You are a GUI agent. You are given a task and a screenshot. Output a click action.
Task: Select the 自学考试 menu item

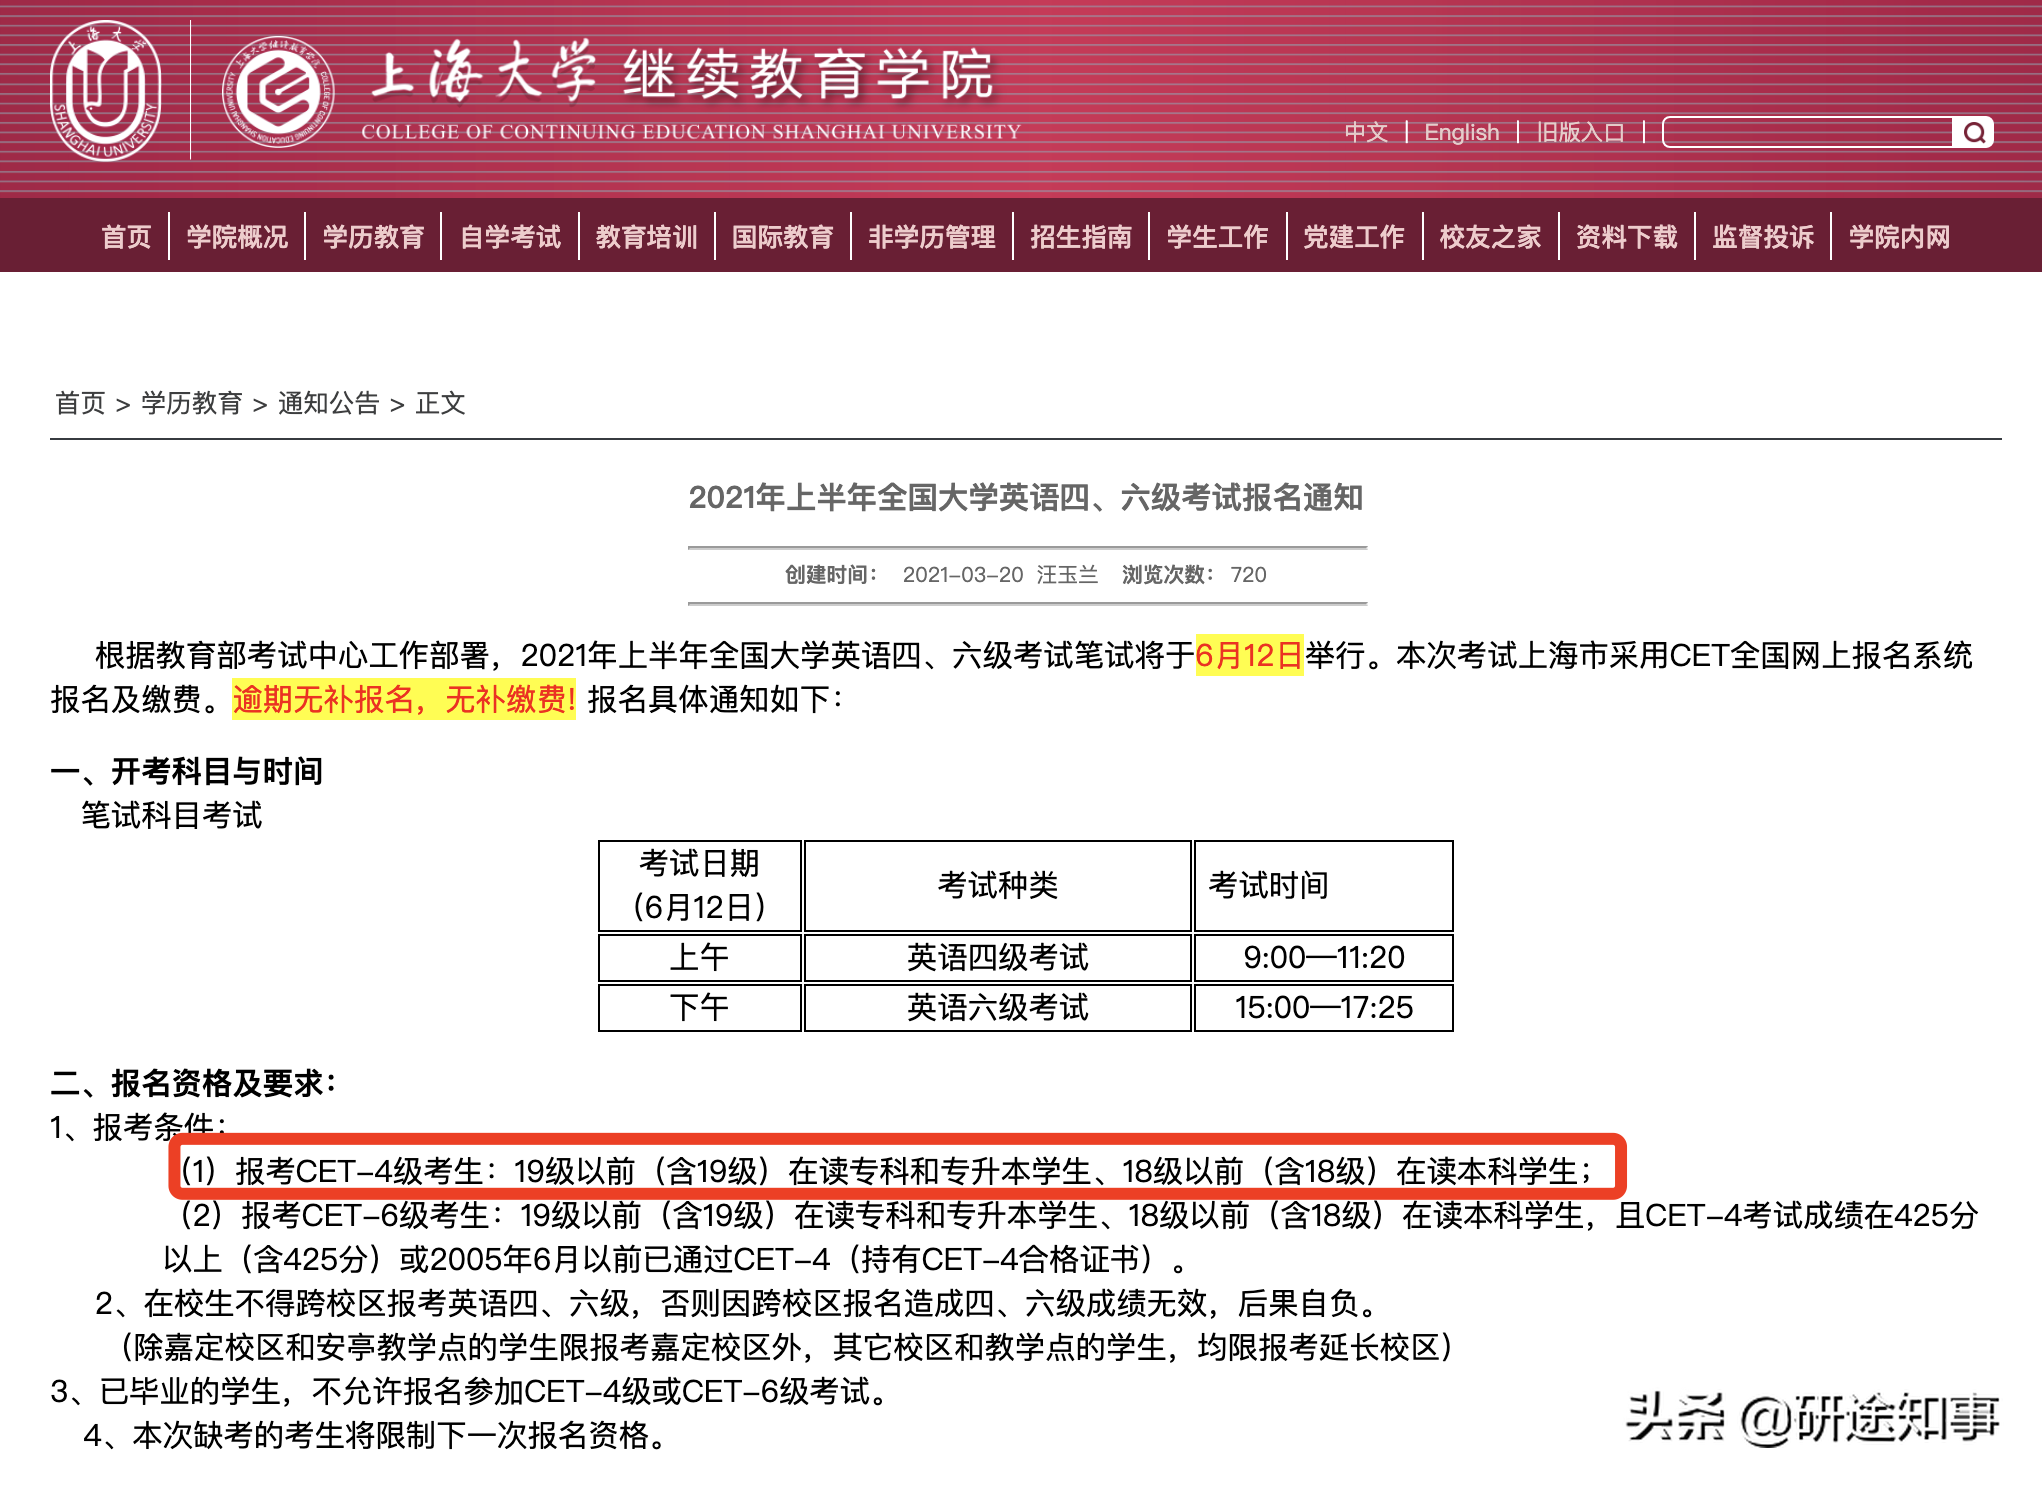tap(510, 237)
